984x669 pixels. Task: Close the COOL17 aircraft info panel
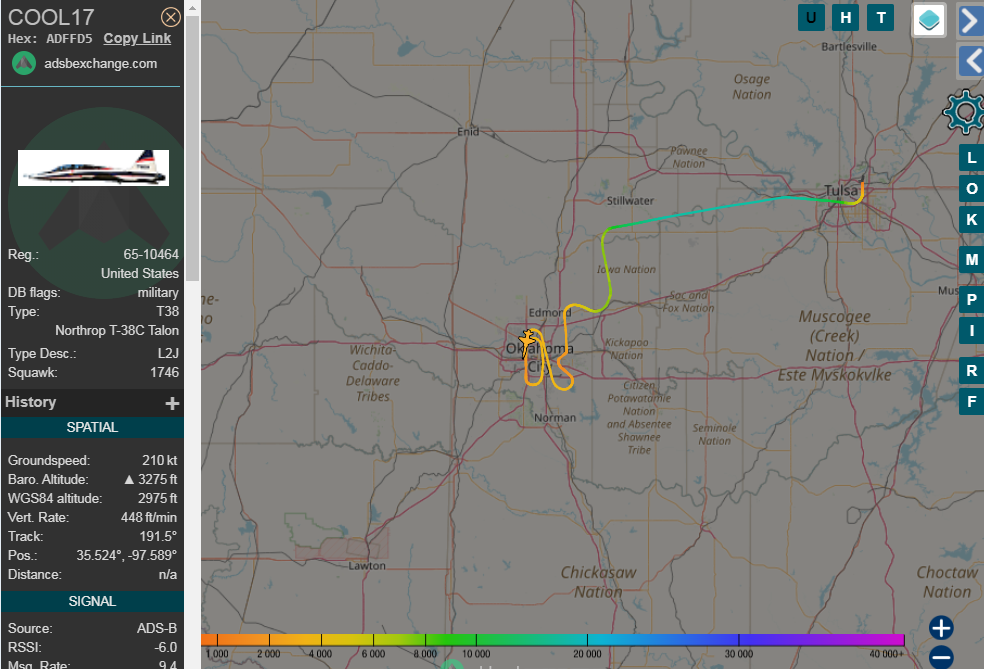pyautogui.click(x=171, y=17)
